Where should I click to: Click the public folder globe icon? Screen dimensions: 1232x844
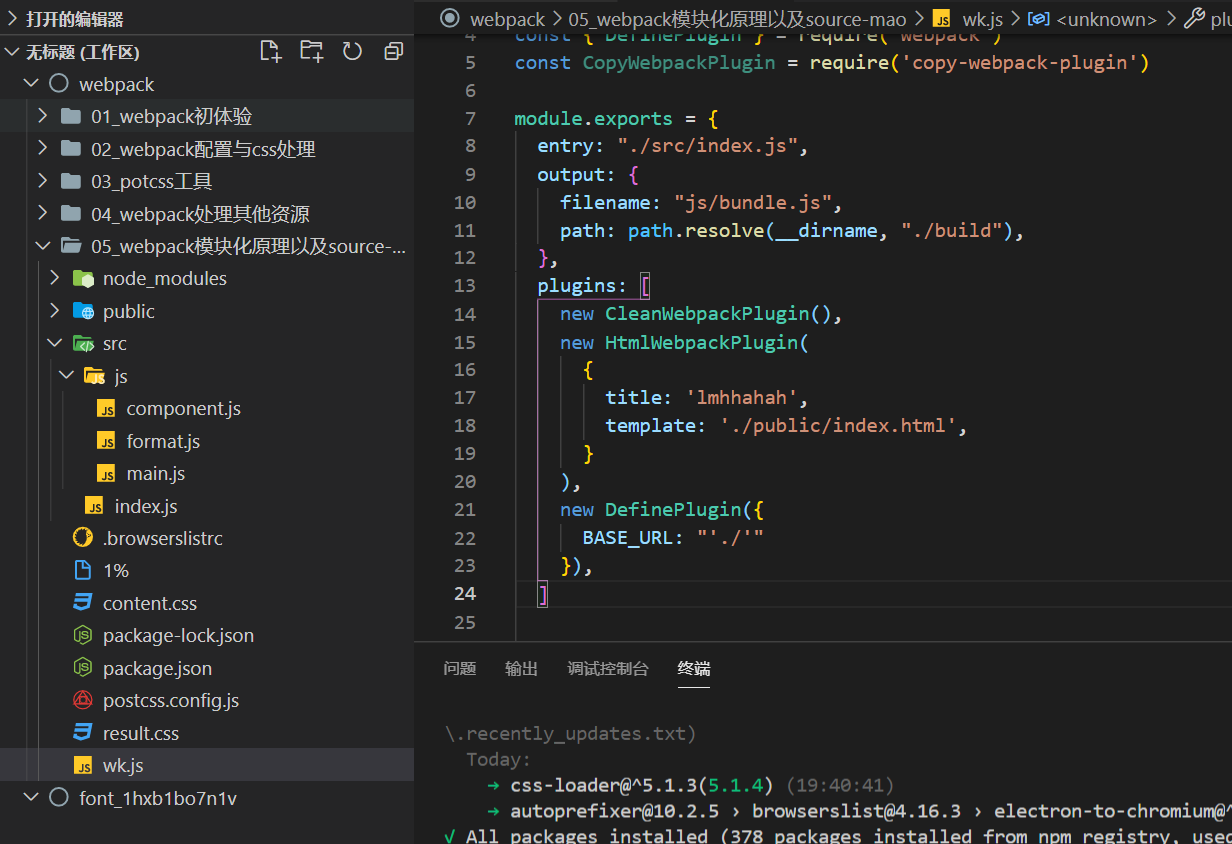[x=83, y=311]
